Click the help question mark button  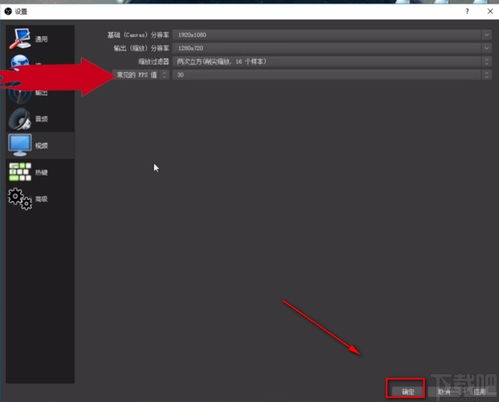[x=467, y=11]
